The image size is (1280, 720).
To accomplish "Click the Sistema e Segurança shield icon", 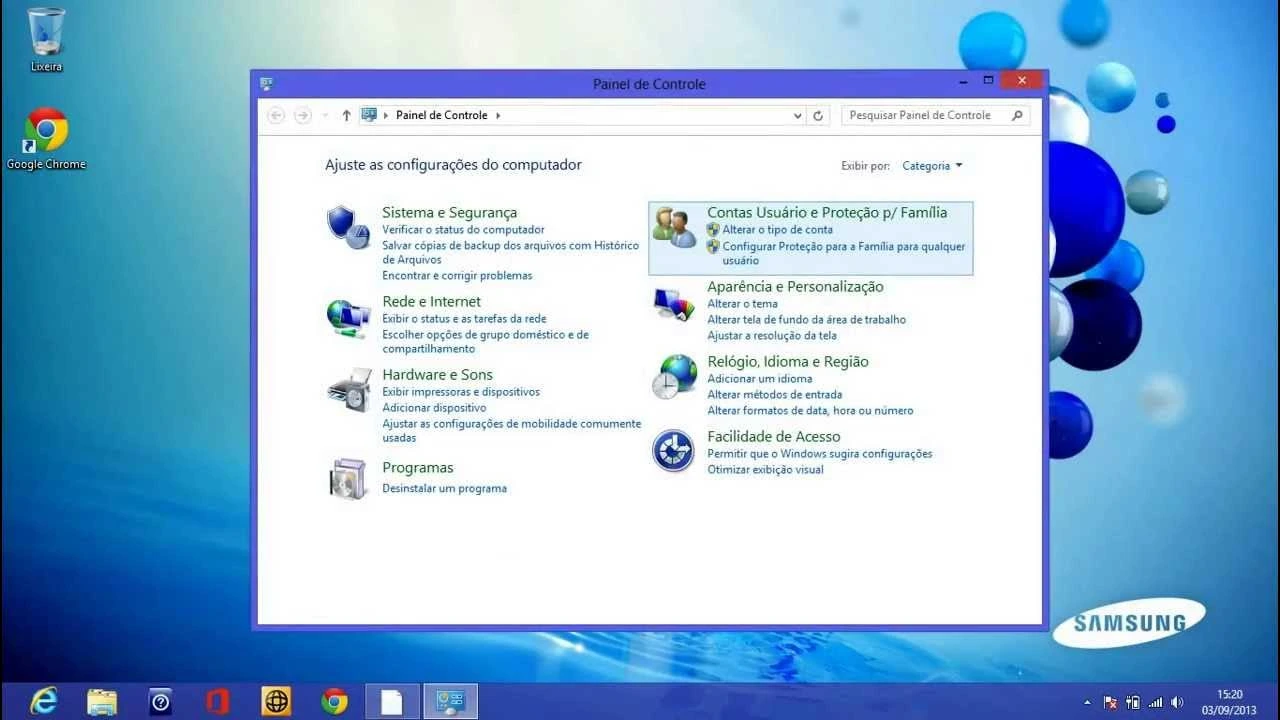I will (348, 227).
